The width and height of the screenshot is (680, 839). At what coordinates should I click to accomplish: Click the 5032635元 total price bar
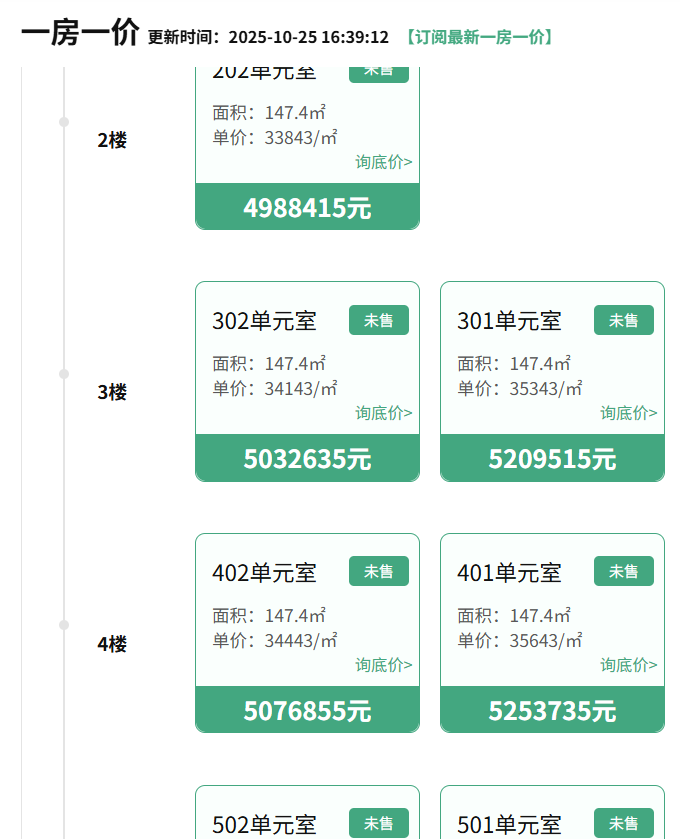click(x=307, y=459)
